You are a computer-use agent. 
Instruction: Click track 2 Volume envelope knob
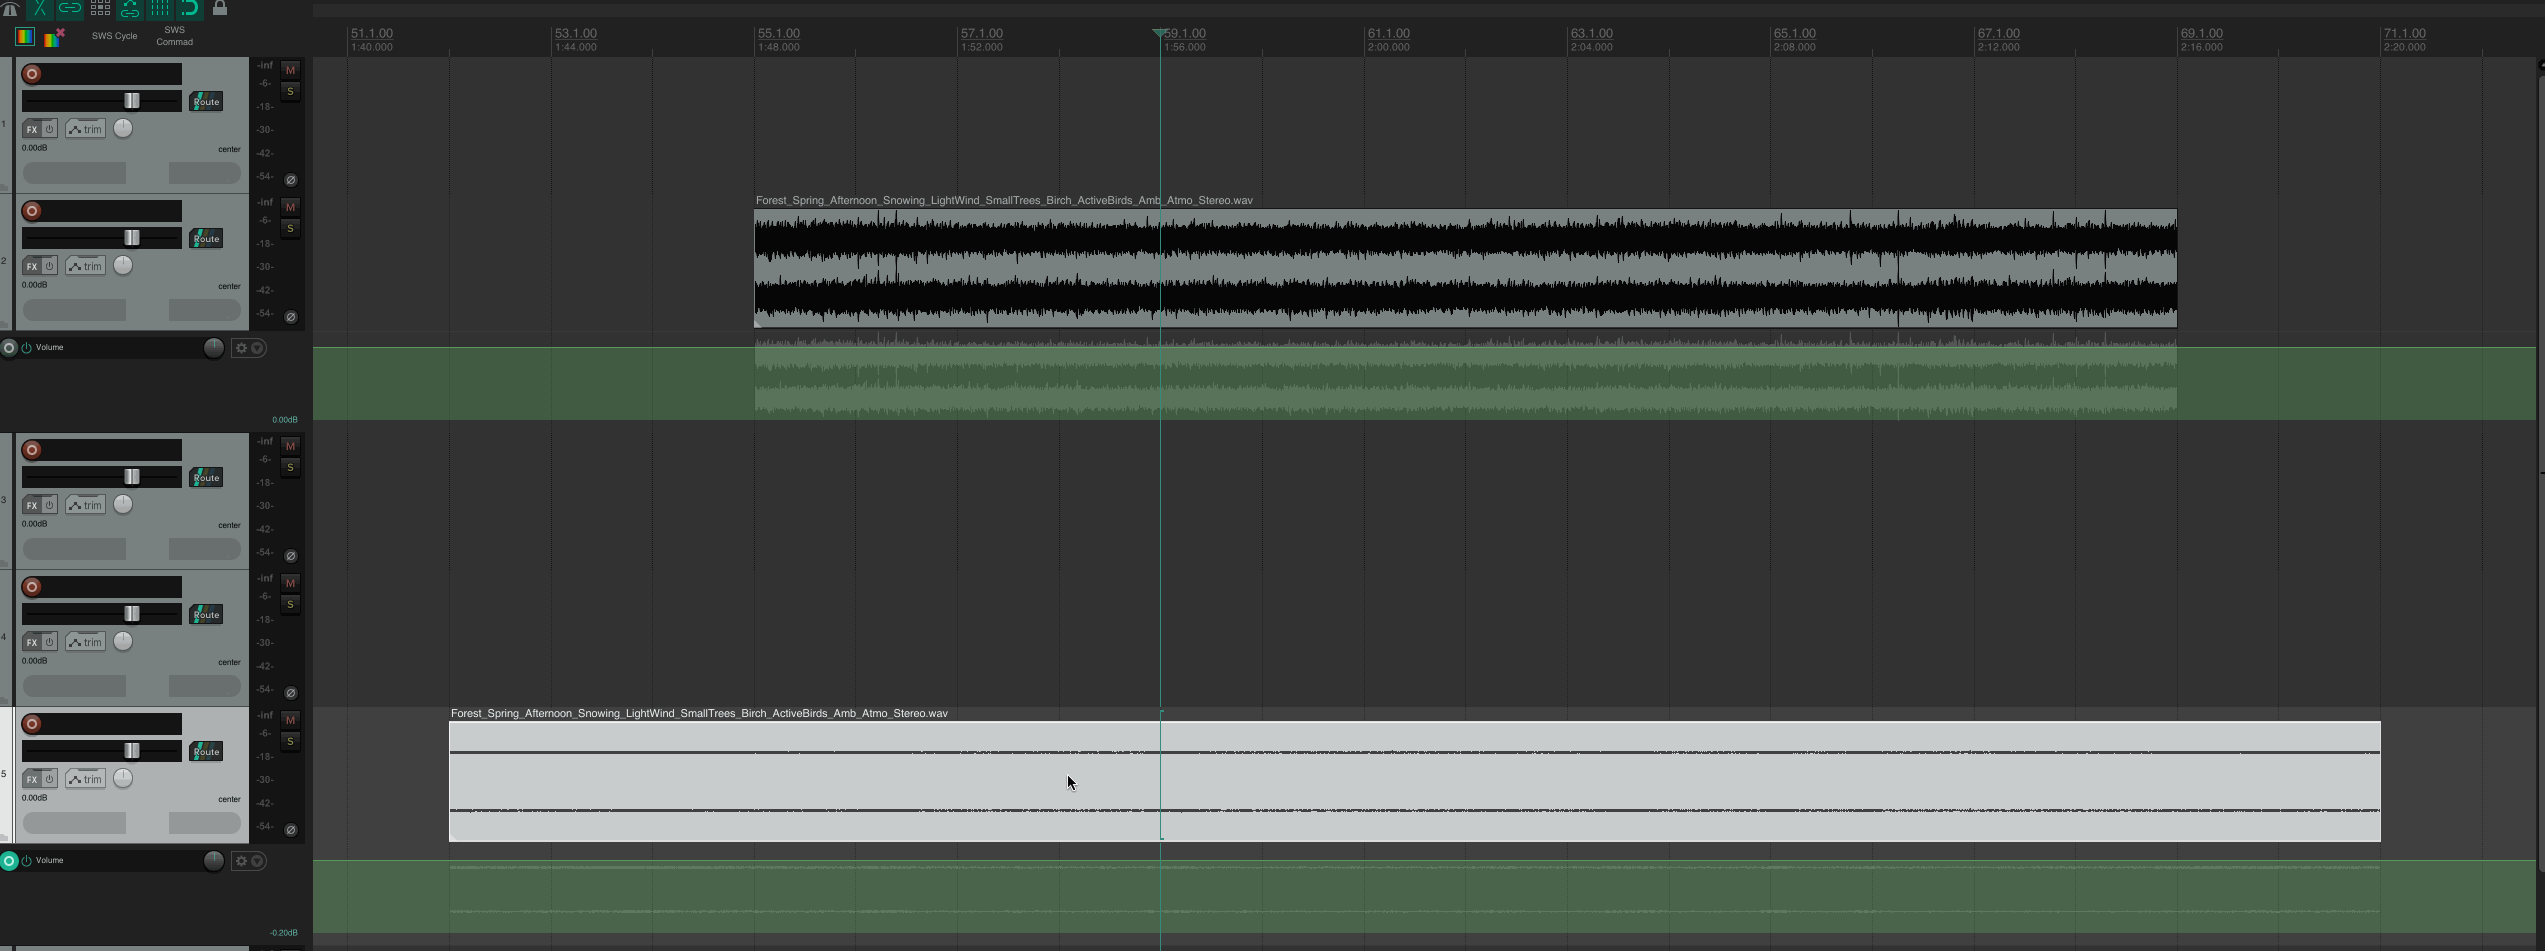(x=213, y=348)
